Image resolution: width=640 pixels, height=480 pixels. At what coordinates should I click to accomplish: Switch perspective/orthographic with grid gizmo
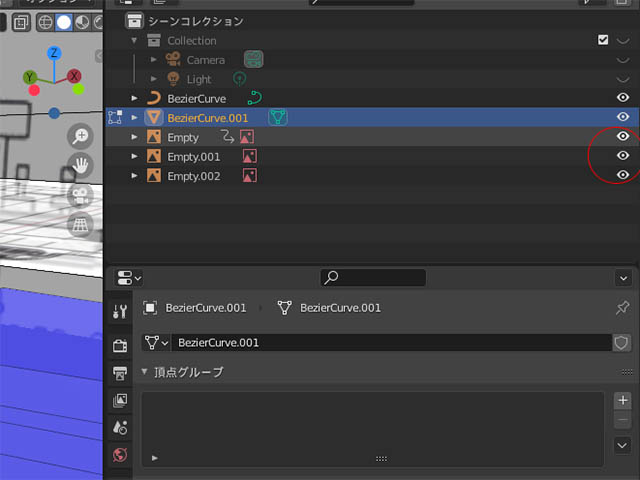(x=80, y=224)
